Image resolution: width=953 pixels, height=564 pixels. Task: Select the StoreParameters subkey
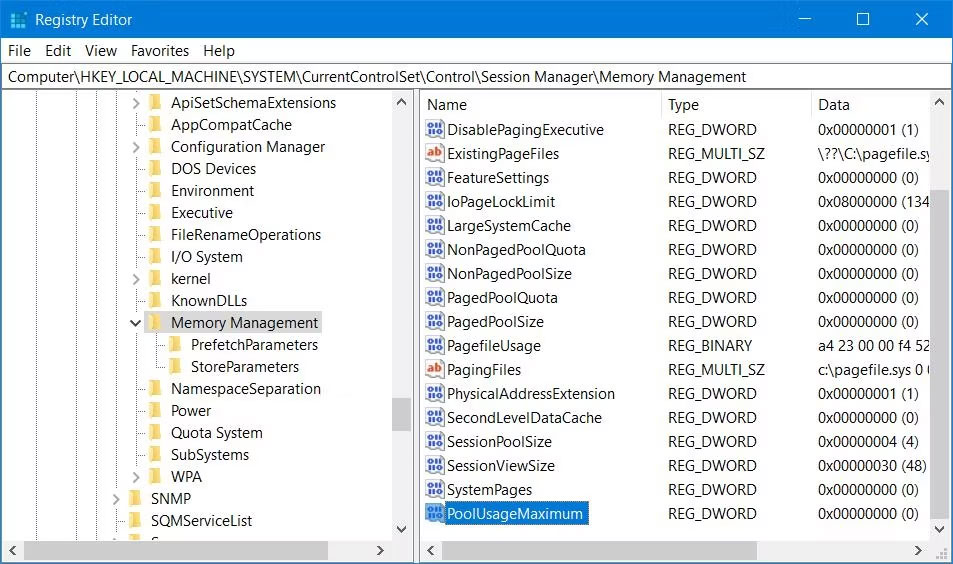coord(244,367)
